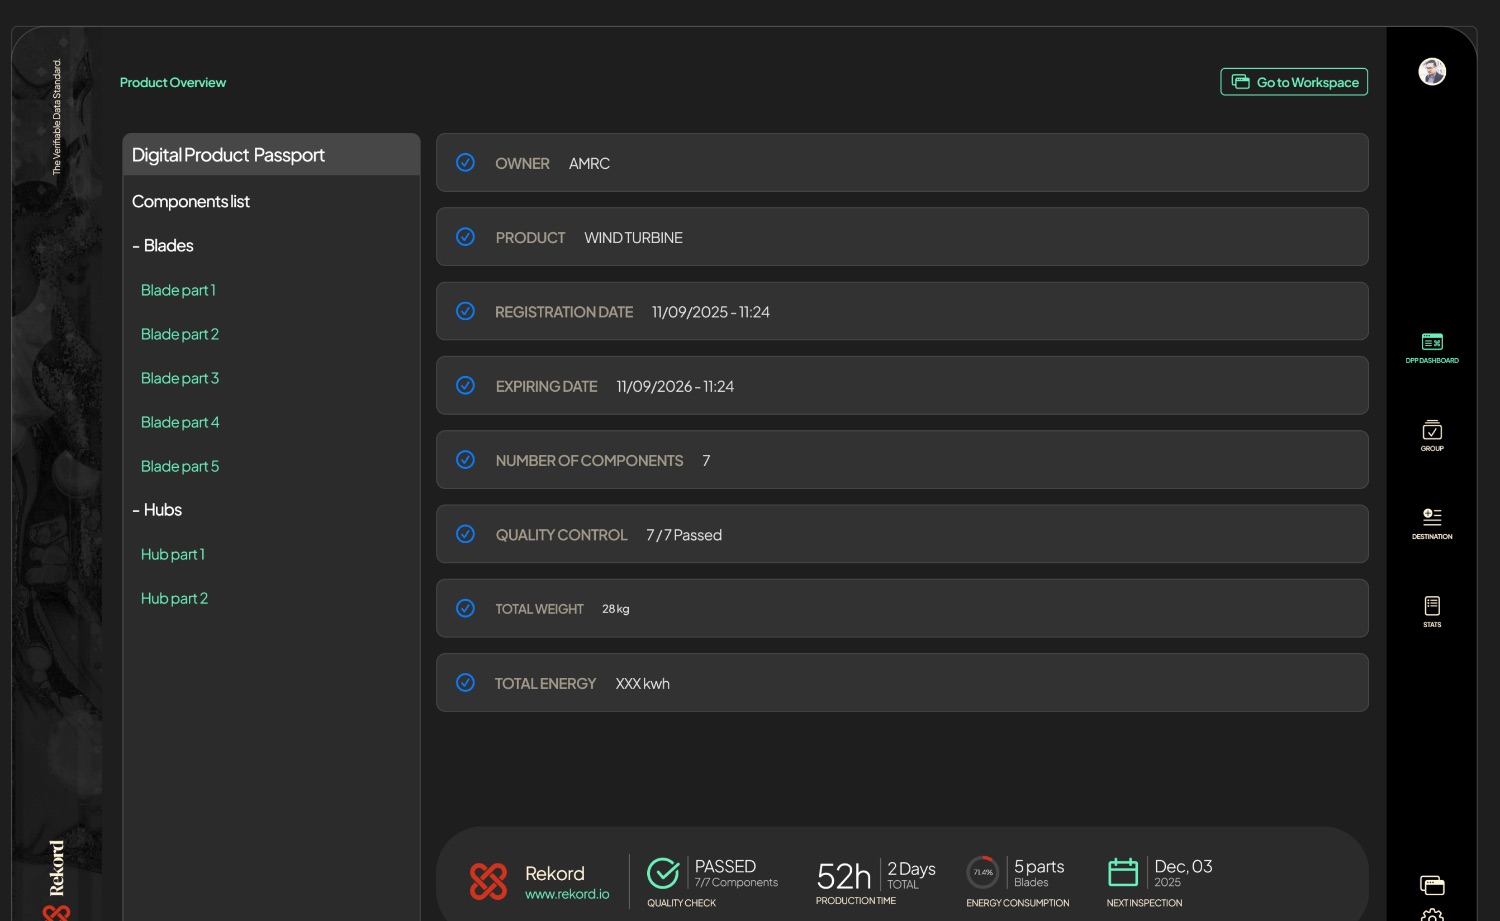Expand the Components list section

(191, 202)
